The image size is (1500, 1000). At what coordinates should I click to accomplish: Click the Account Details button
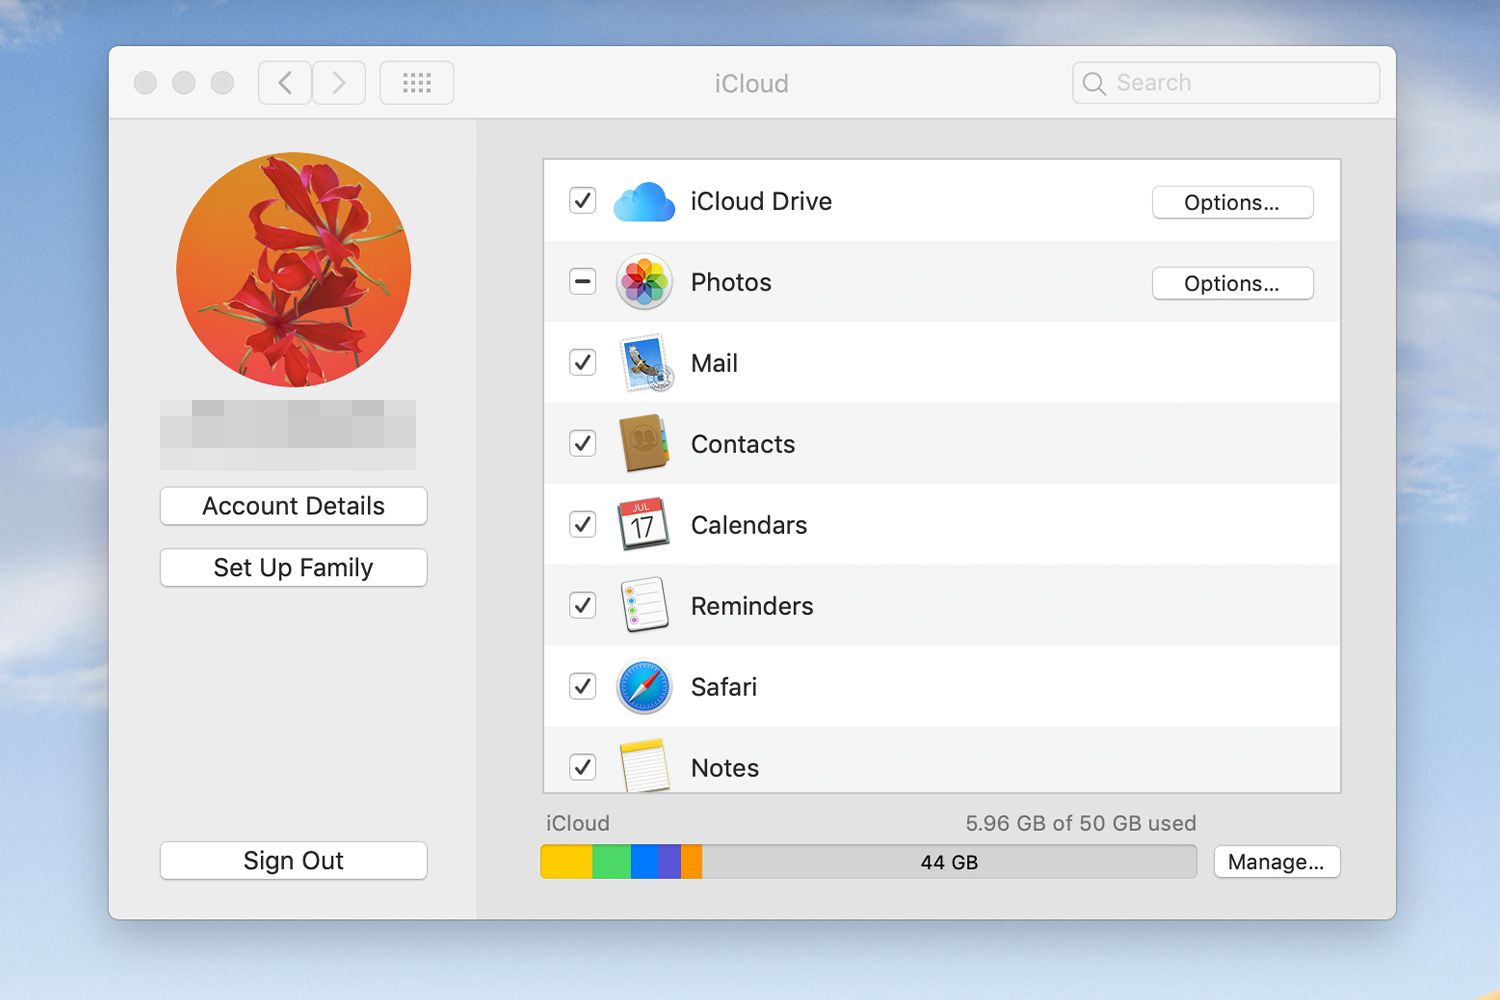click(293, 506)
